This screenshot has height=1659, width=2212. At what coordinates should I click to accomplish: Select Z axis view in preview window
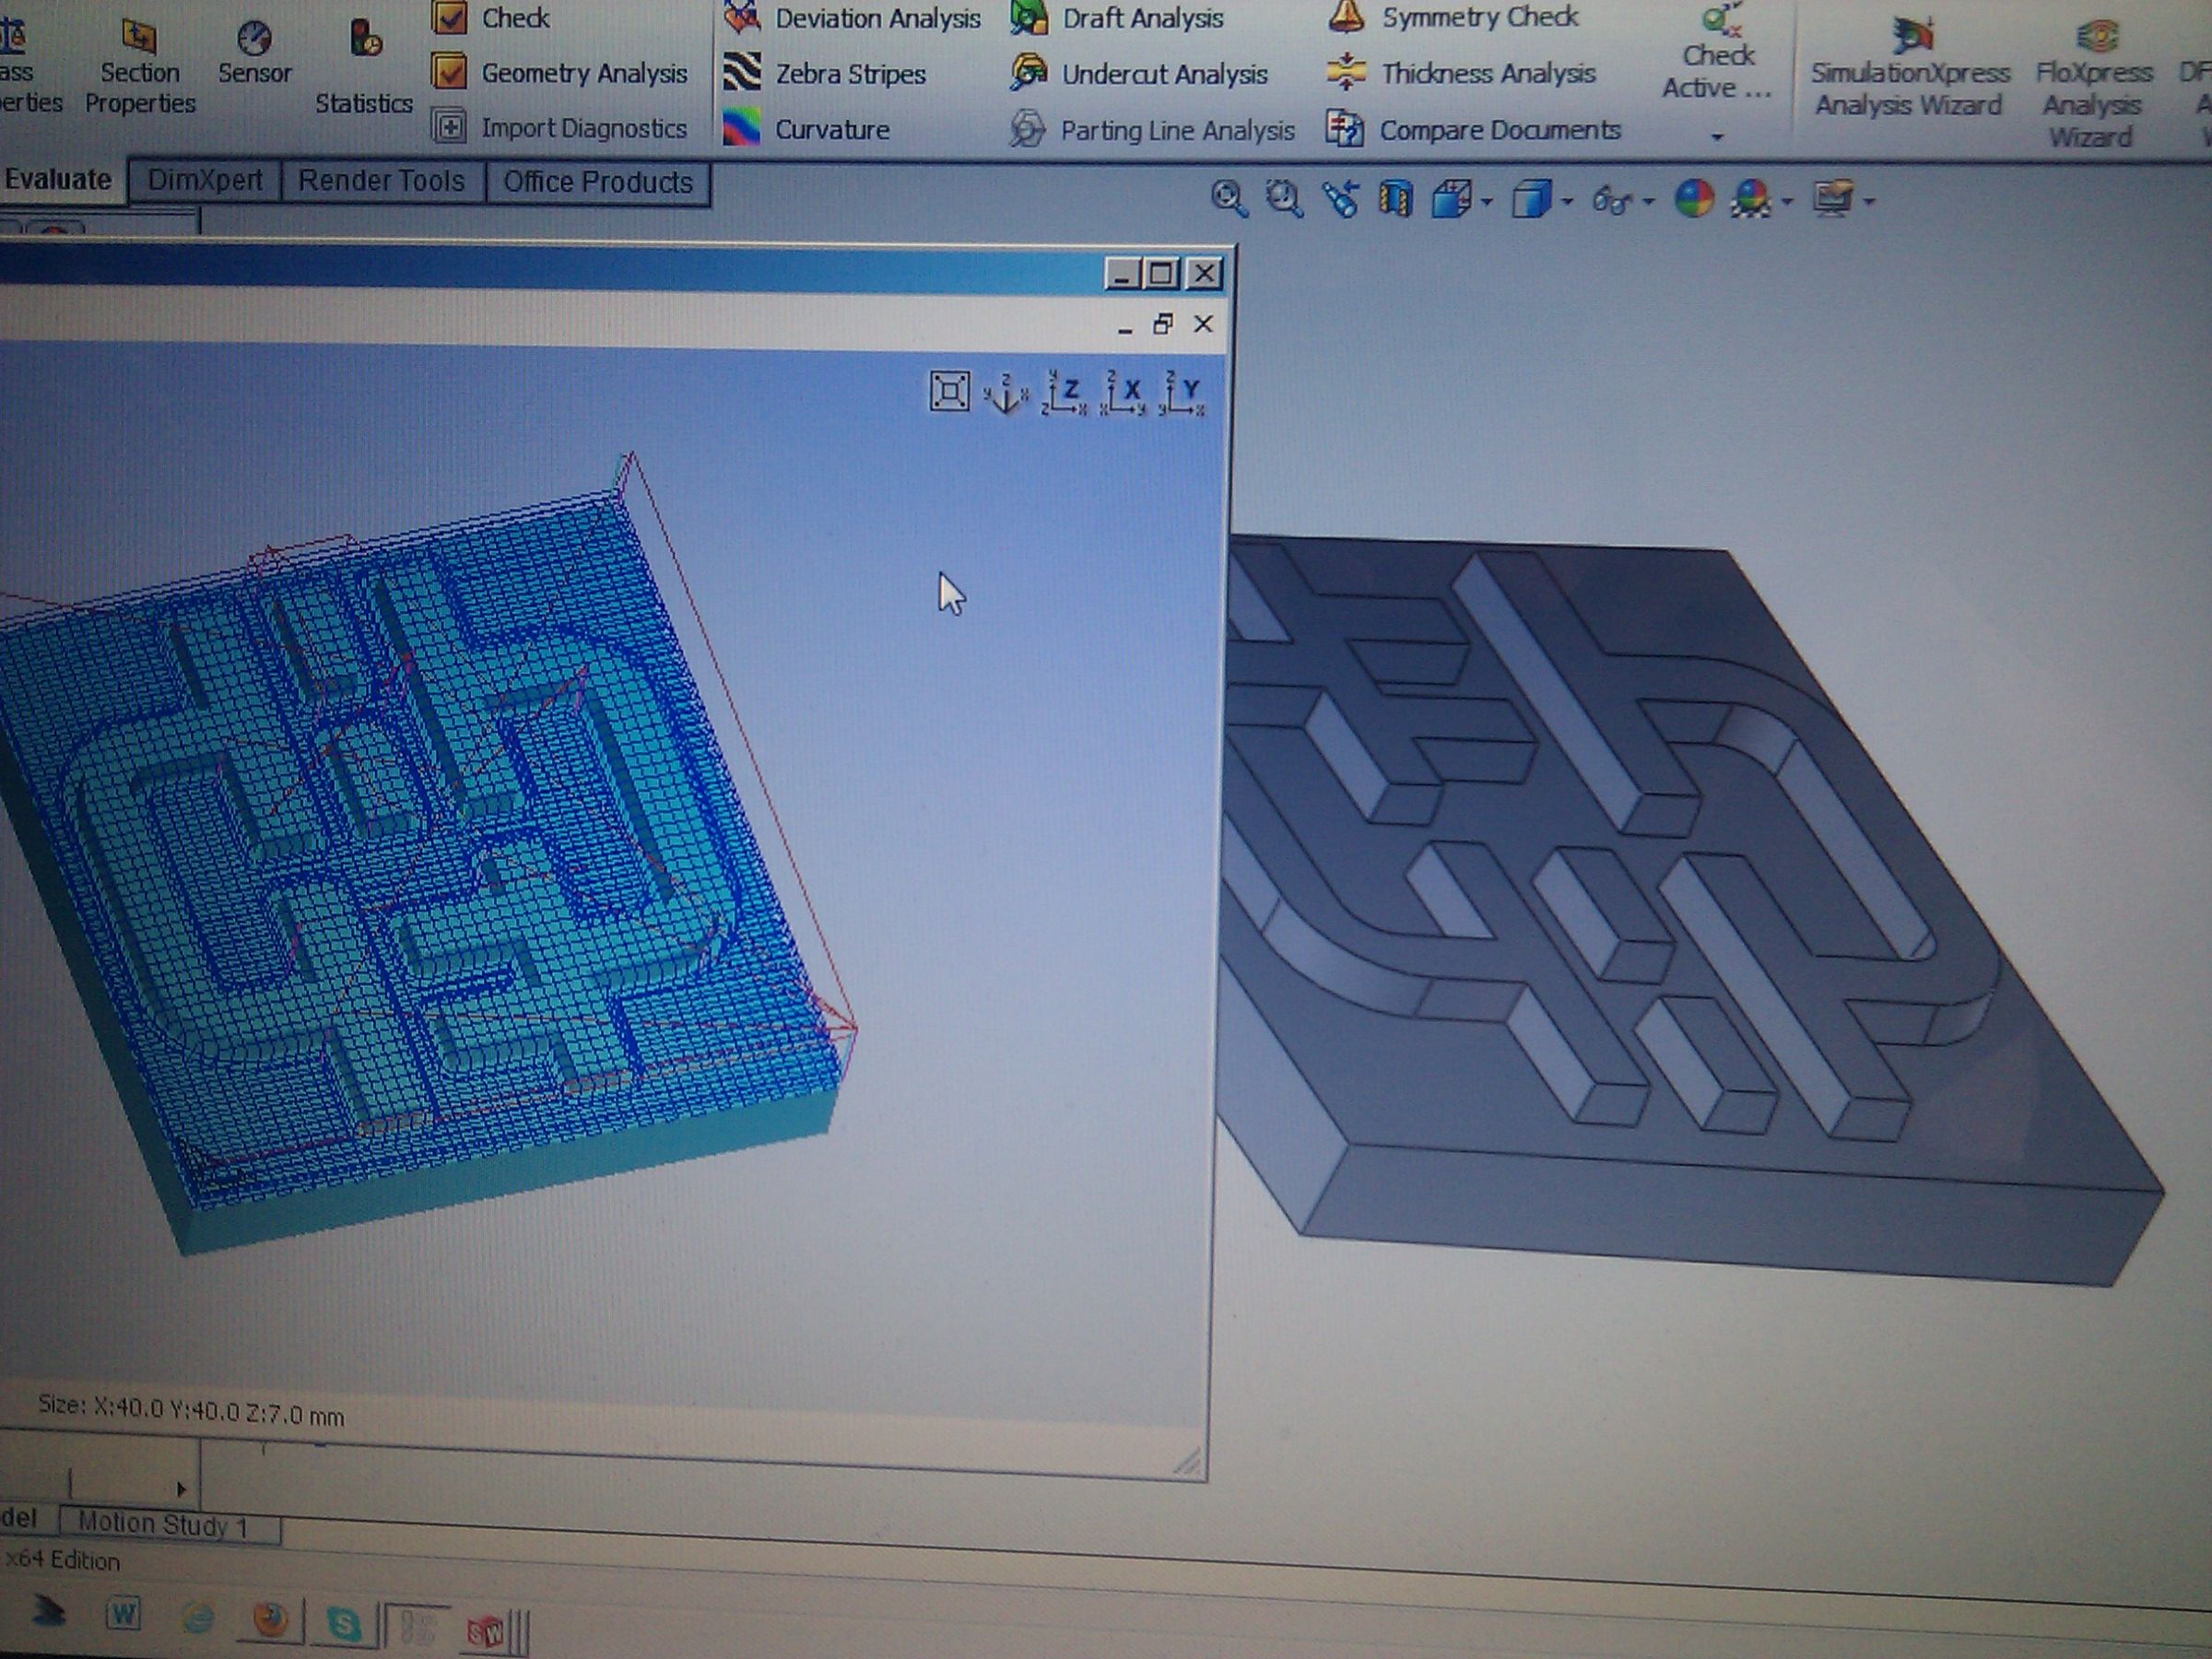(1063, 392)
